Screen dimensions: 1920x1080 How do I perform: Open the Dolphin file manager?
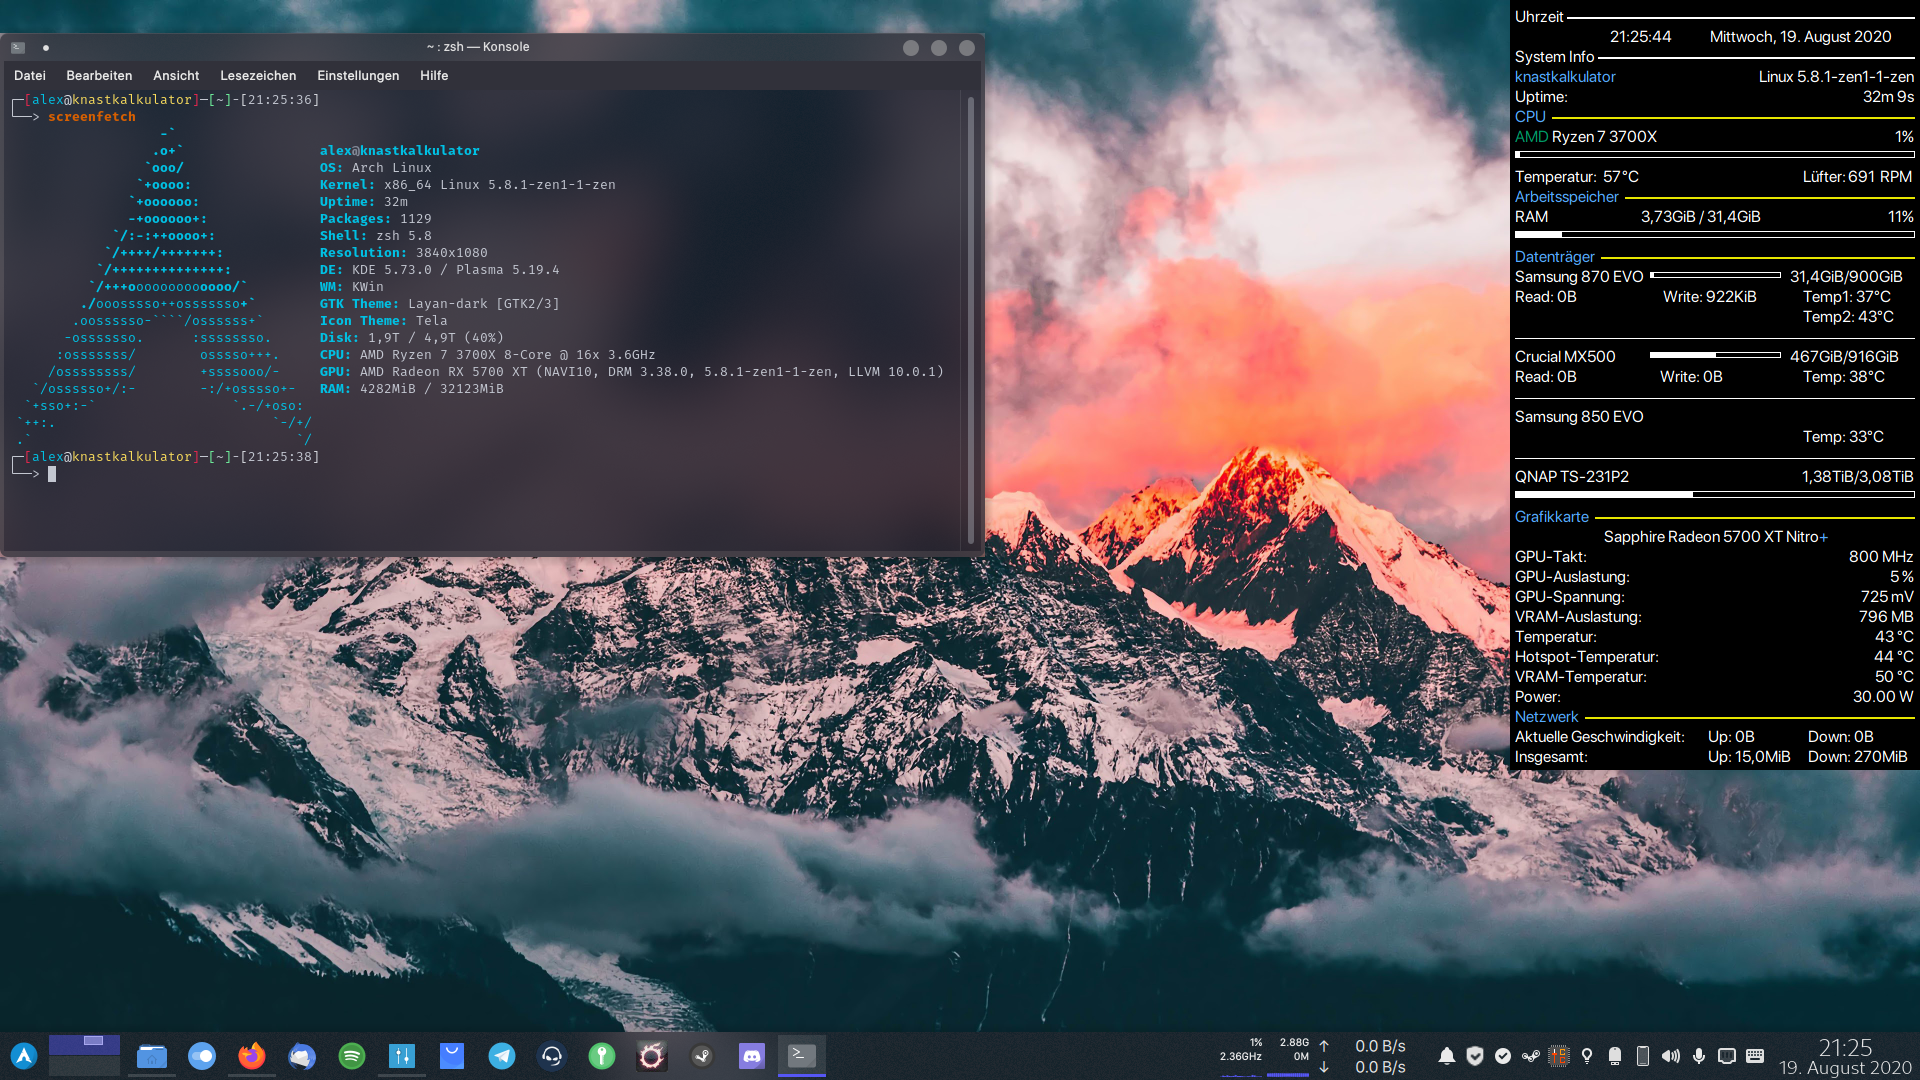pos(151,1056)
